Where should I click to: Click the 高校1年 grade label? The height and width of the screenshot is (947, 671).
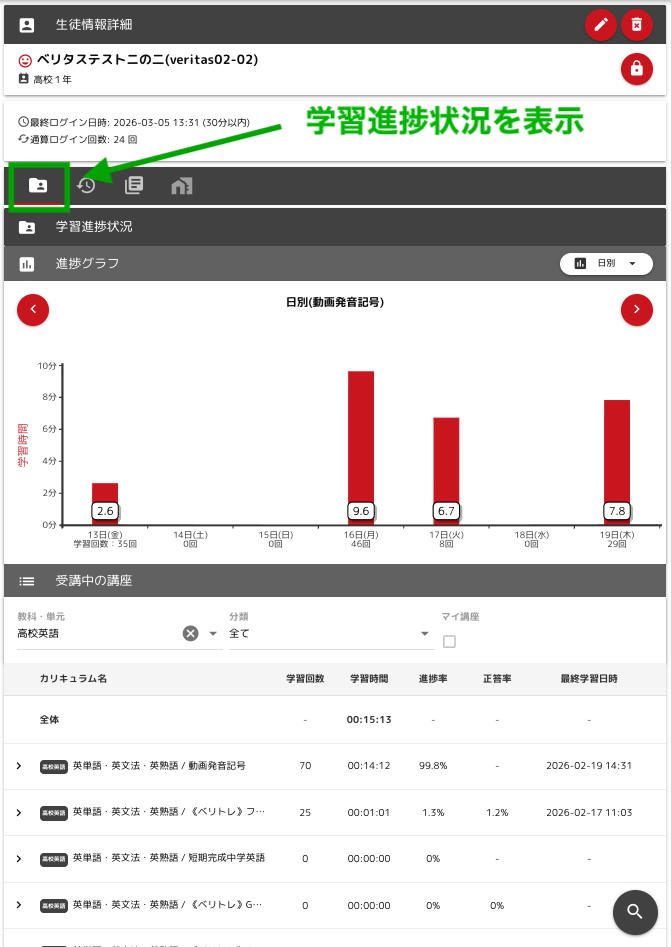click(x=53, y=79)
